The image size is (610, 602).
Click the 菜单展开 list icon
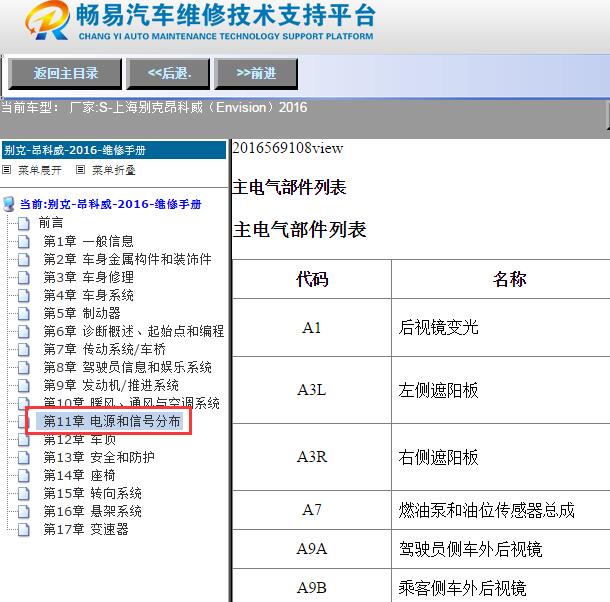7,170
